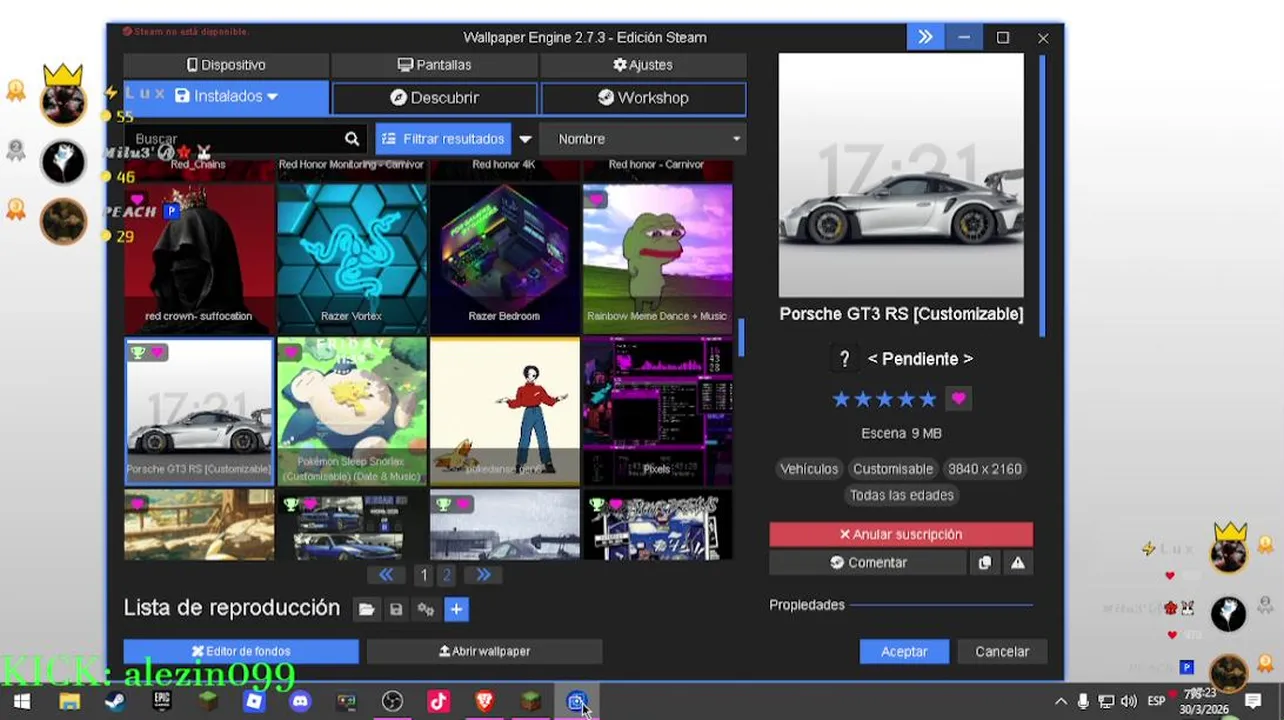Open Windows Start menu
Viewport: 1284px width, 720px height.
(22, 702)
